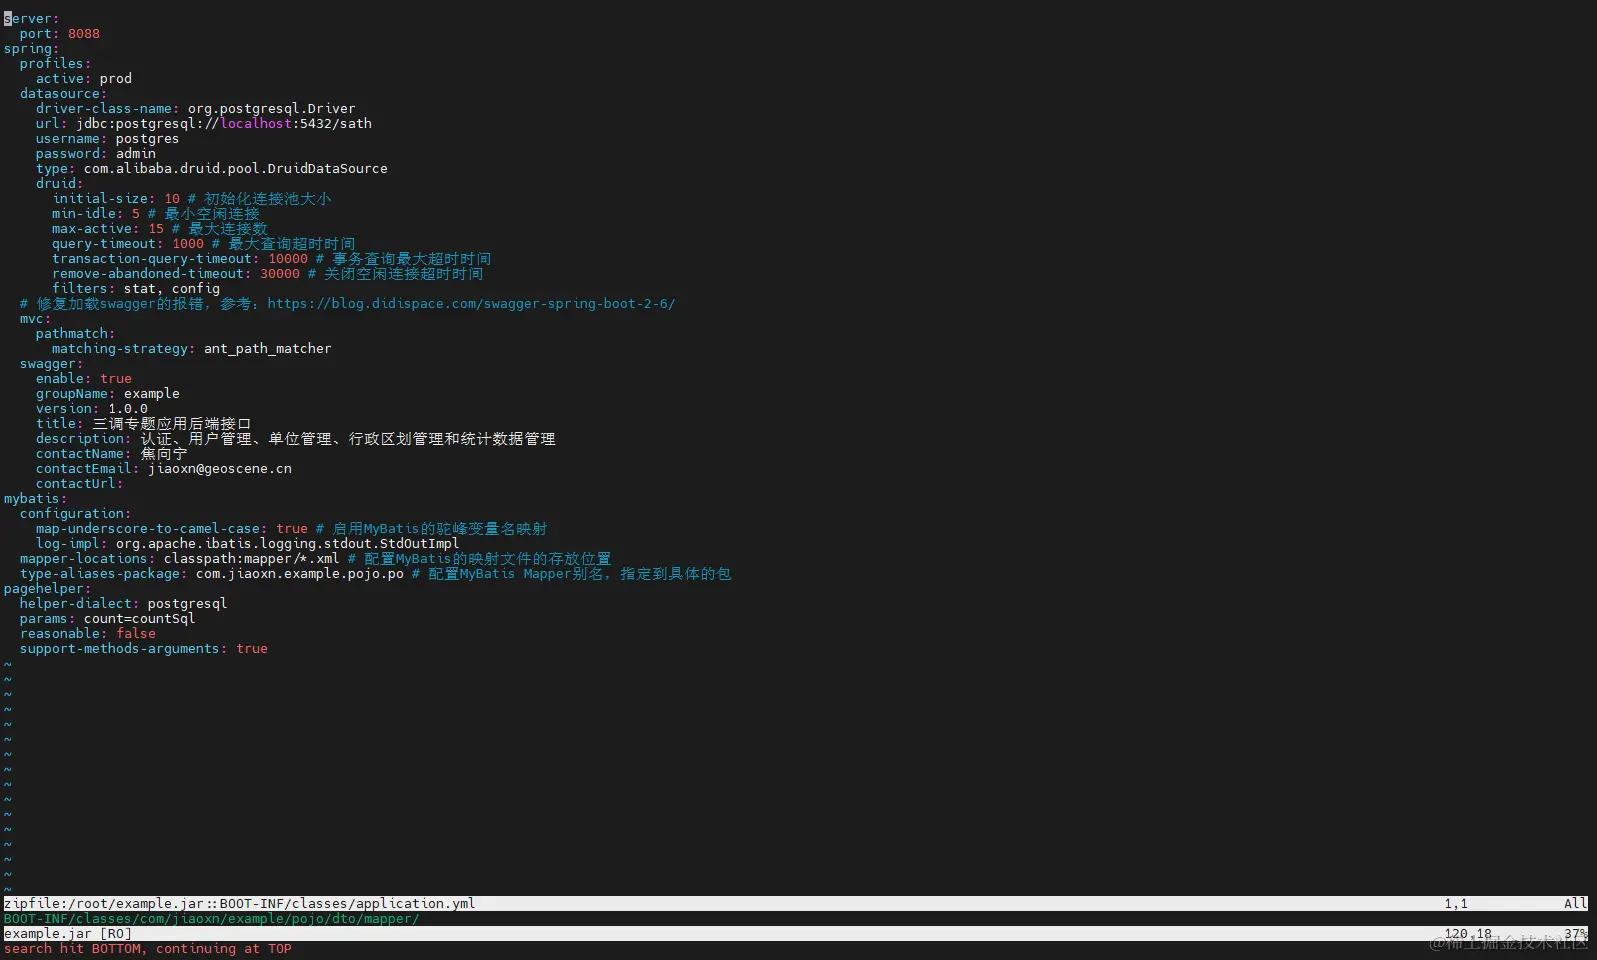Click the value 'ant_path_matcher'

coord(268,349)
